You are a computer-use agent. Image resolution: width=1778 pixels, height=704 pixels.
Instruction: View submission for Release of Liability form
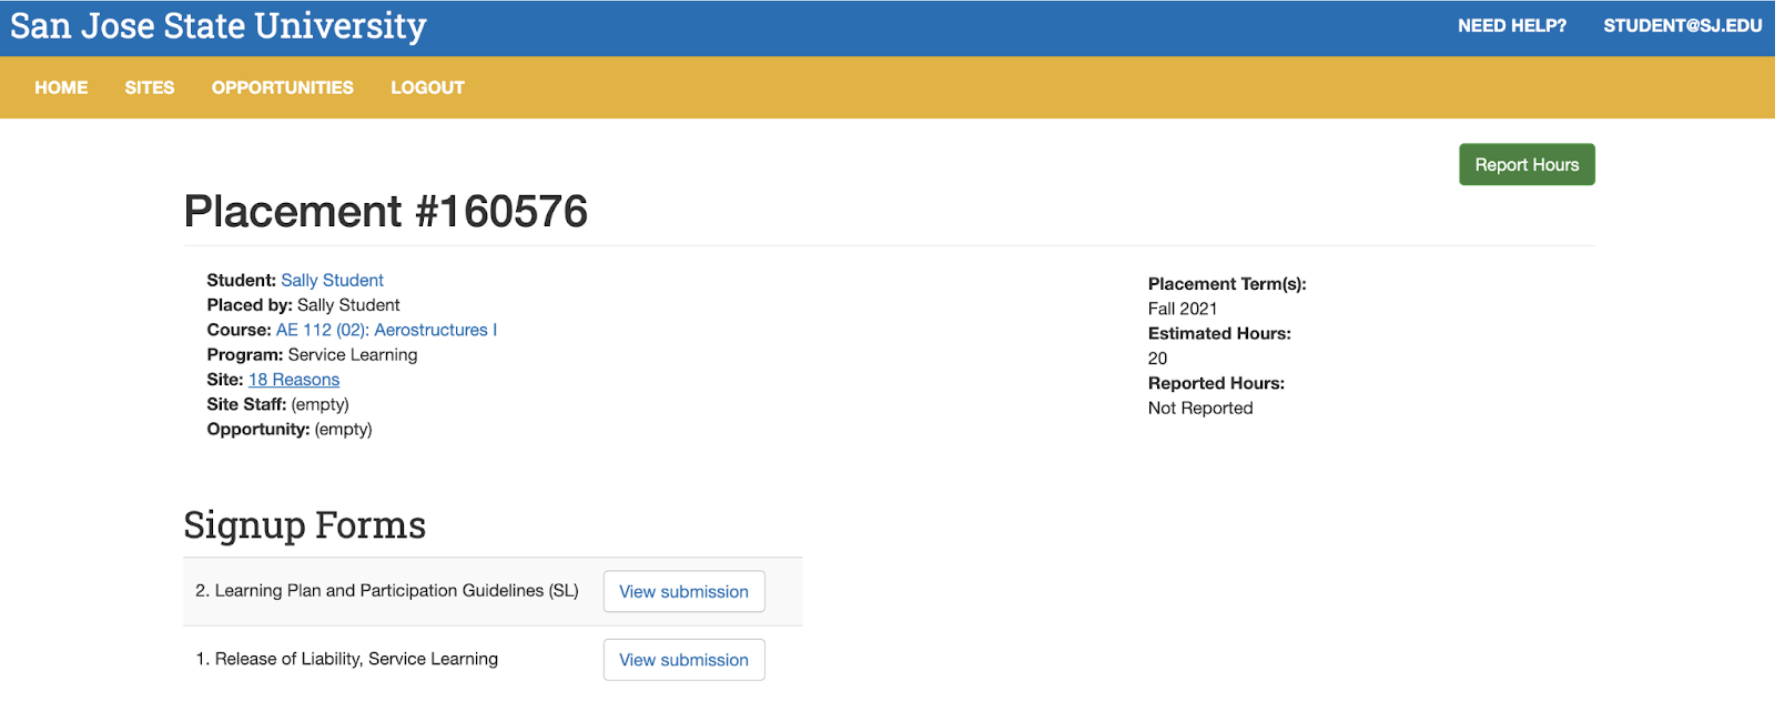click(683, 660)
